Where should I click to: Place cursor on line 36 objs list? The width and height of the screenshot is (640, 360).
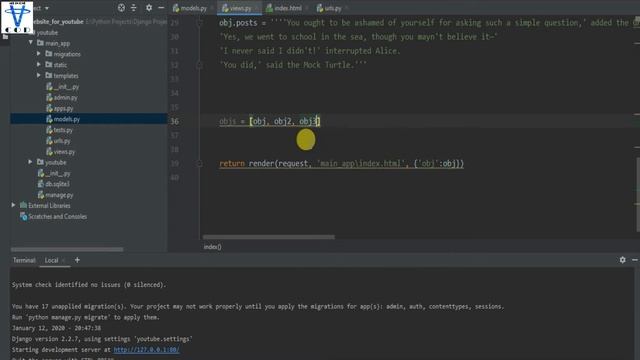coord(270,121)
